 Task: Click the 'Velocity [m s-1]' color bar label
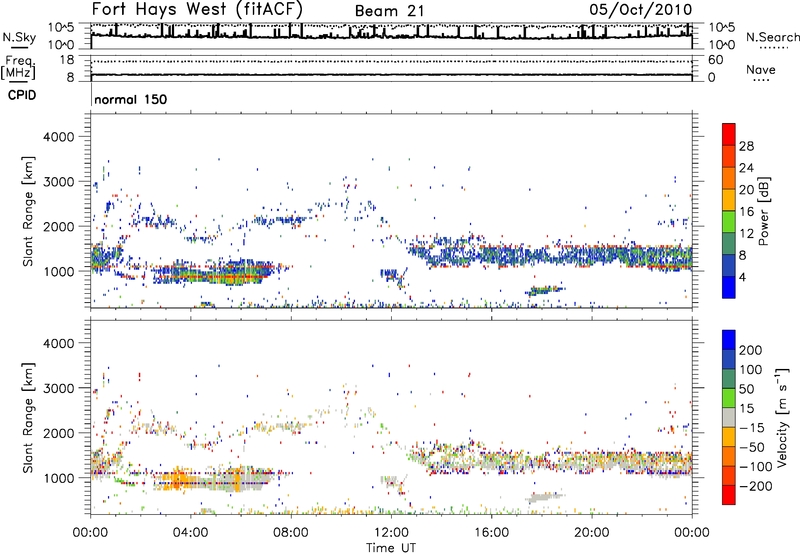coord(782,417)
